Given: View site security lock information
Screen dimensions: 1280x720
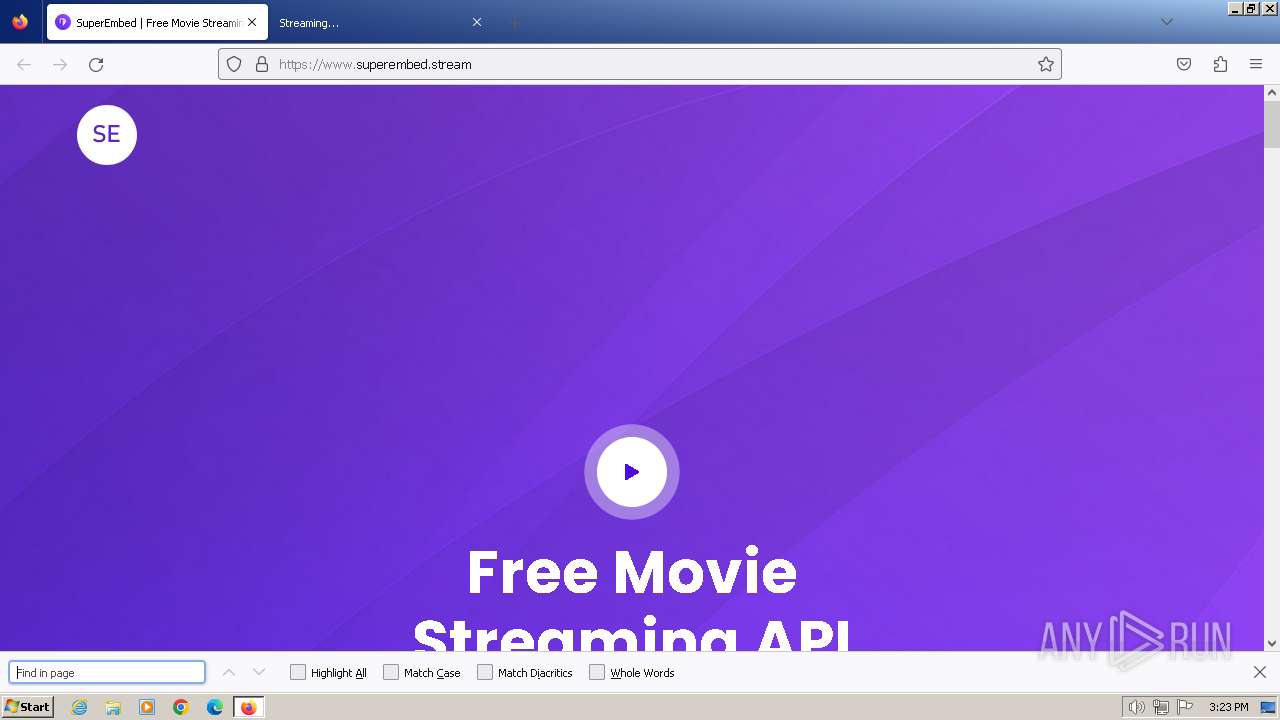Looking at the screenshot, I should [262, 64].
